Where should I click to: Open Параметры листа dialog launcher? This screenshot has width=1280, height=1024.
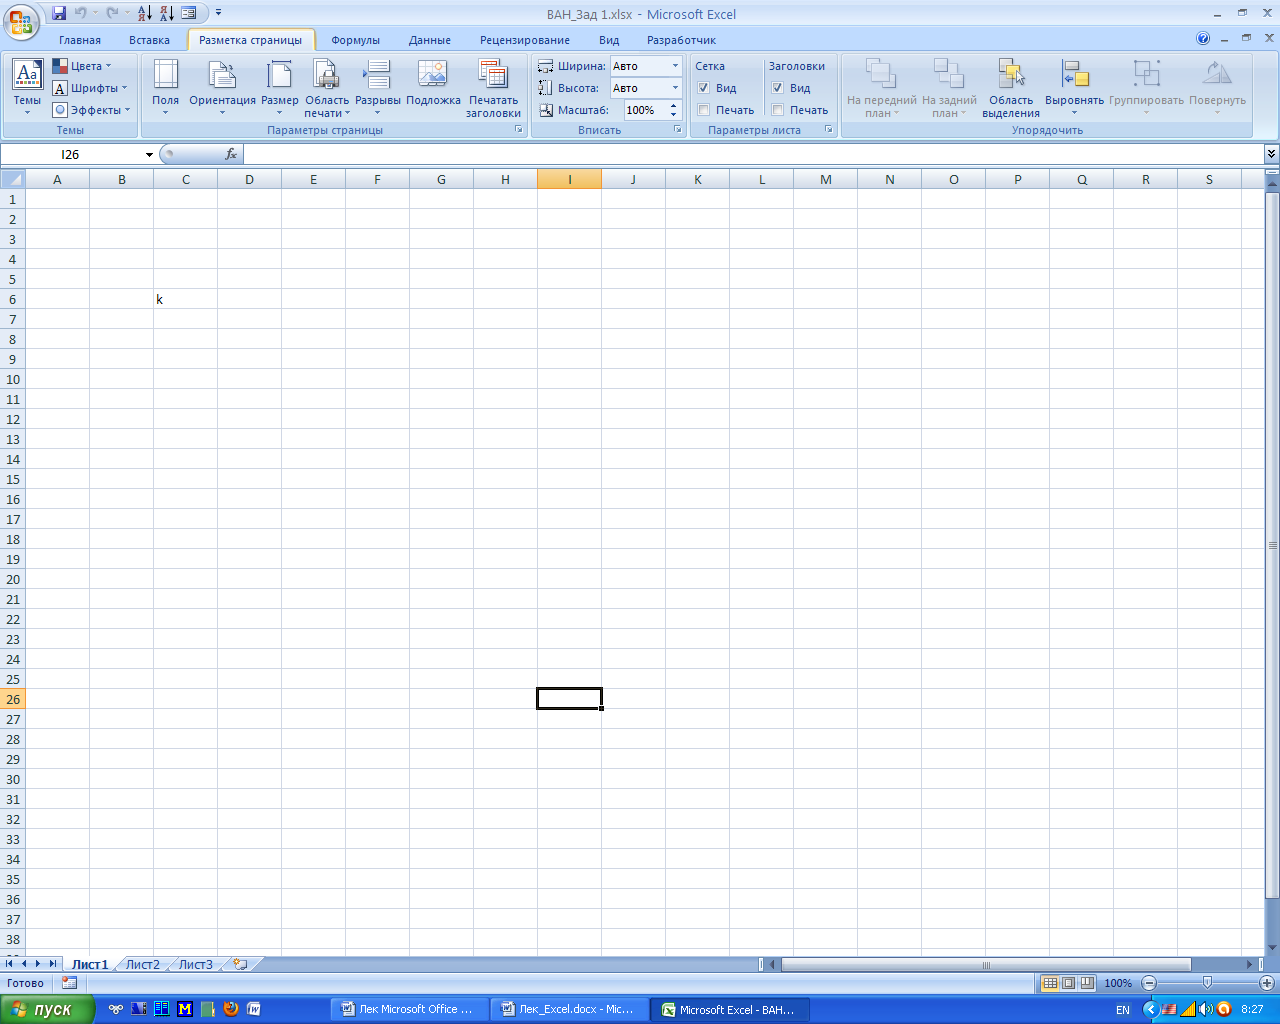(x=829, y=130)
